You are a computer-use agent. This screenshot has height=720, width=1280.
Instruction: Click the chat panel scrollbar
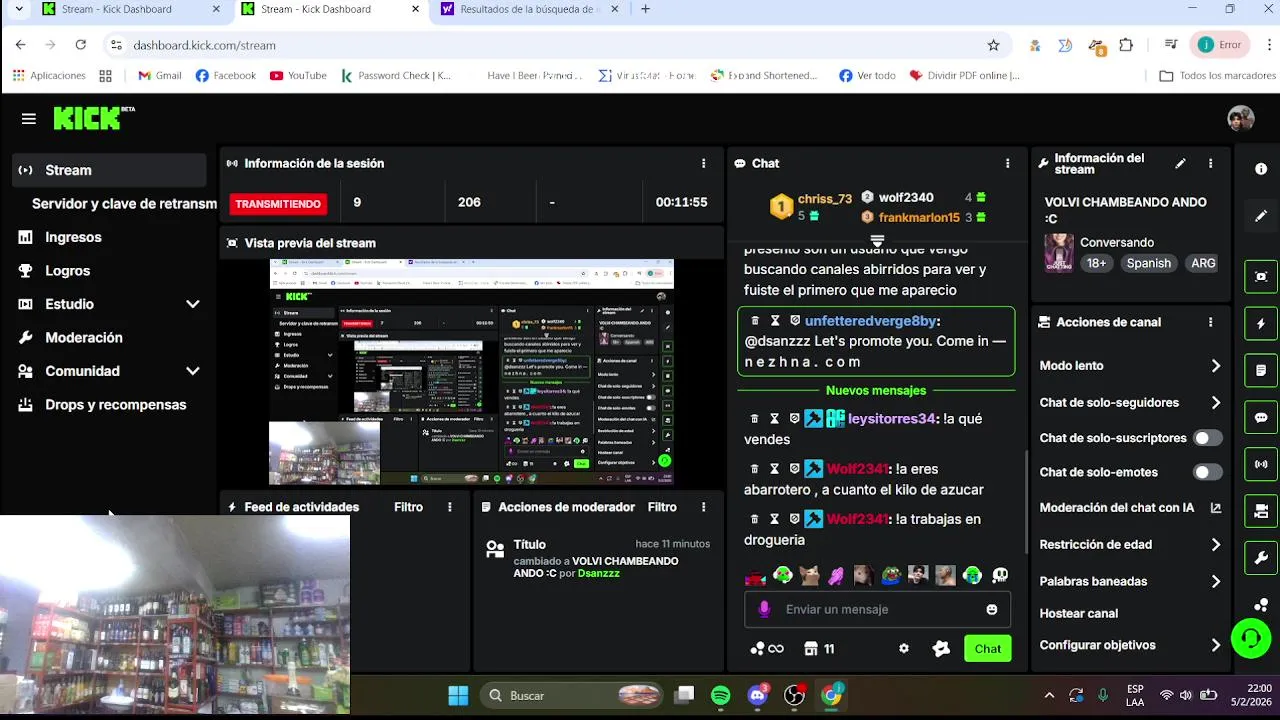1026,500
